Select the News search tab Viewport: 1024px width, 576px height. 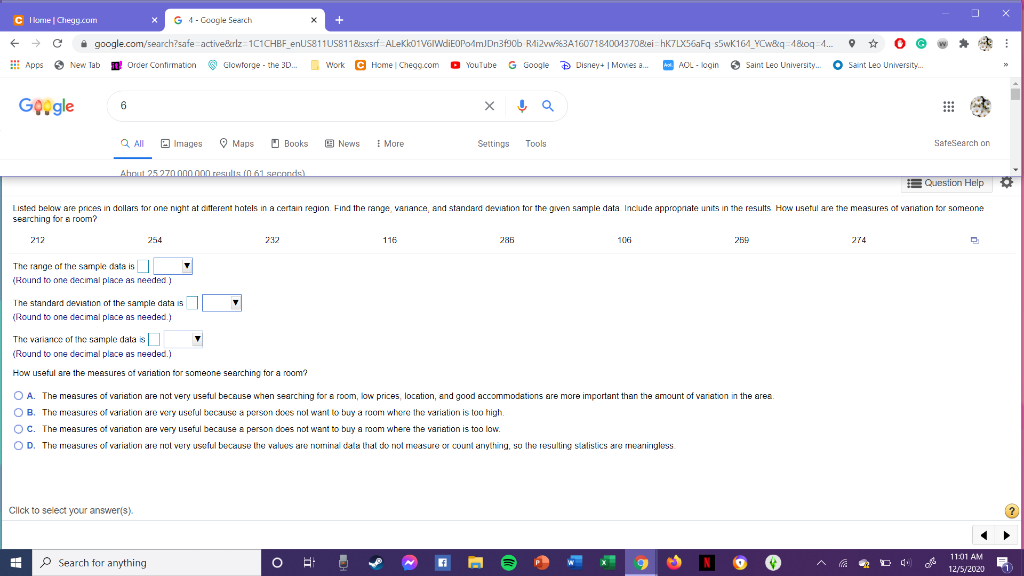342,144
